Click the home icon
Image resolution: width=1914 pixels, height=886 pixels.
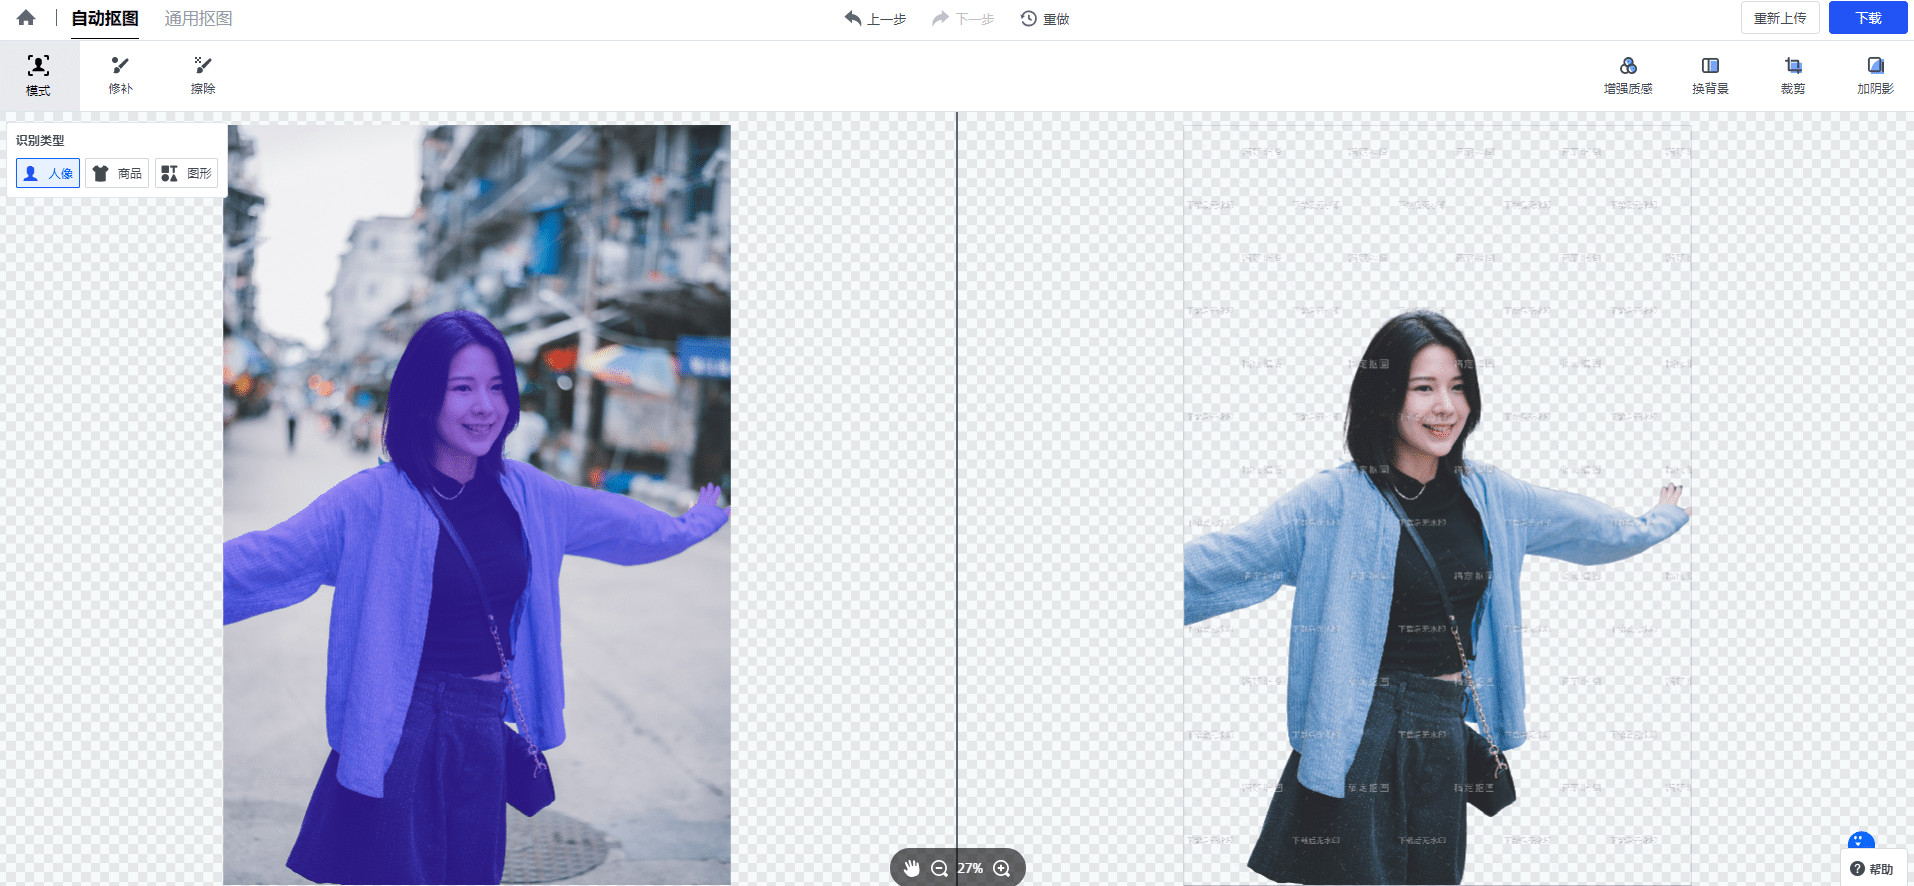pos(26,18)
